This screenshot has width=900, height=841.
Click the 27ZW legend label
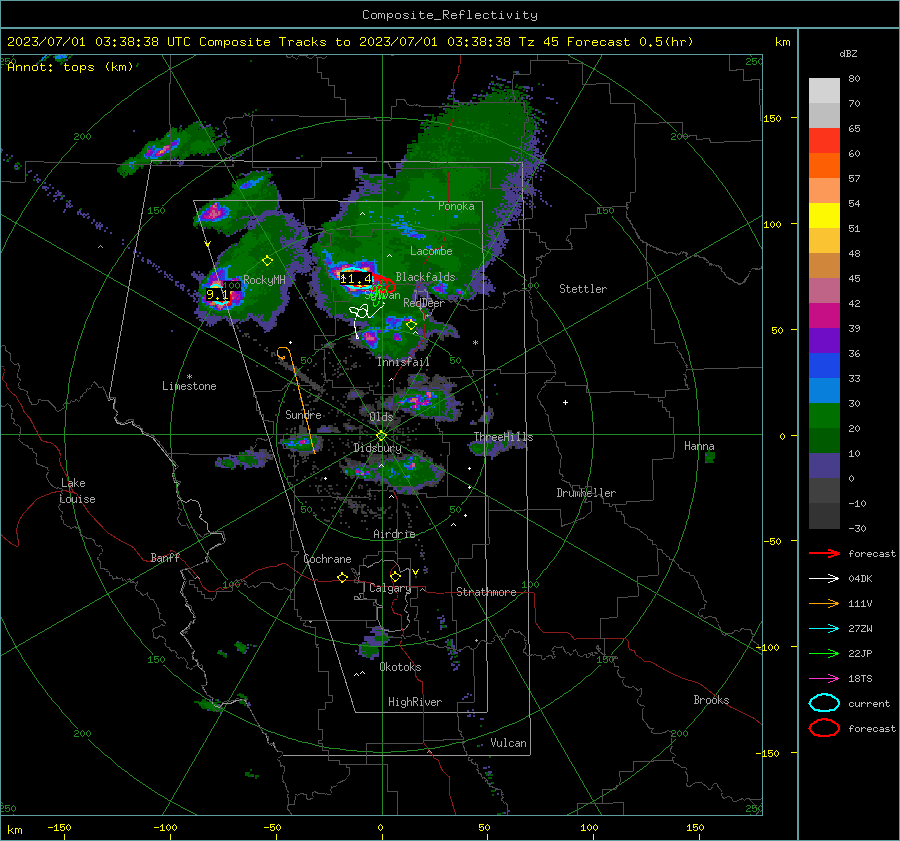pos(860,629)
